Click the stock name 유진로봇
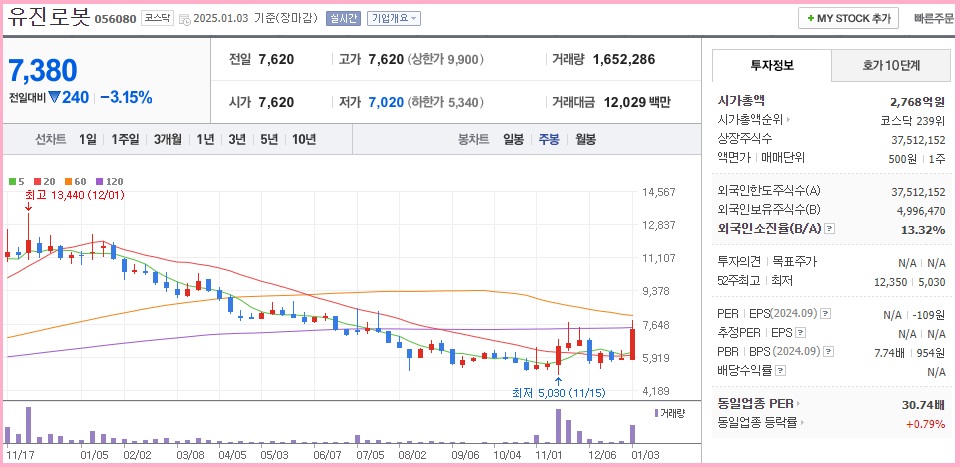The width and height of the screenshot is (960, 467). [x=49, y=18]
